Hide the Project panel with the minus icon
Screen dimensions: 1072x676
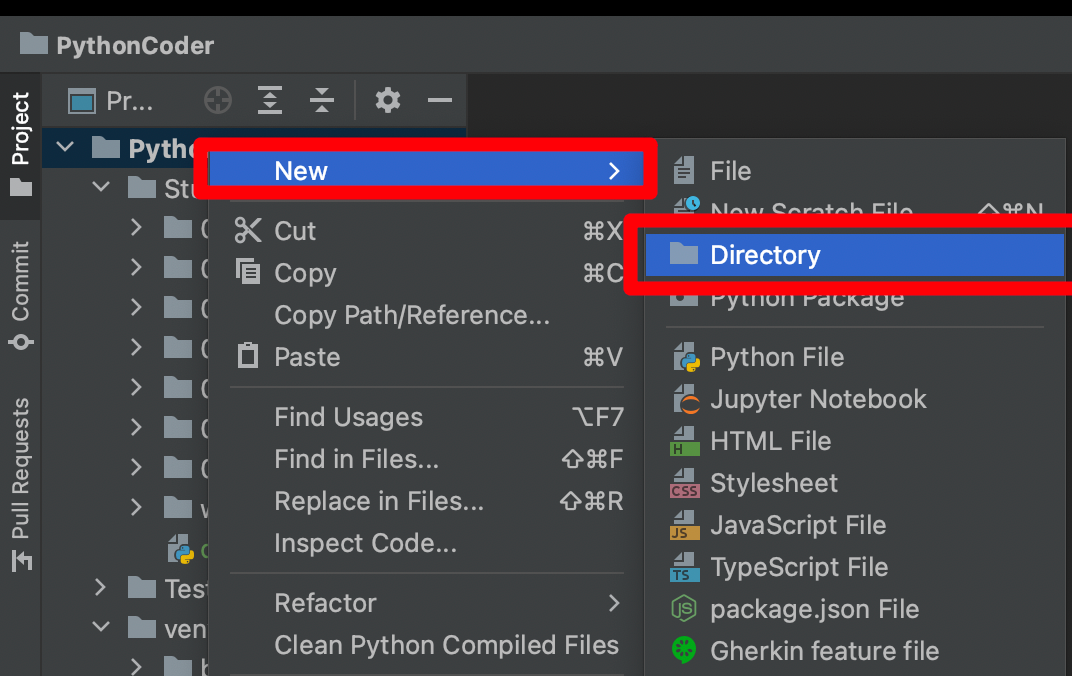(440, 100)
